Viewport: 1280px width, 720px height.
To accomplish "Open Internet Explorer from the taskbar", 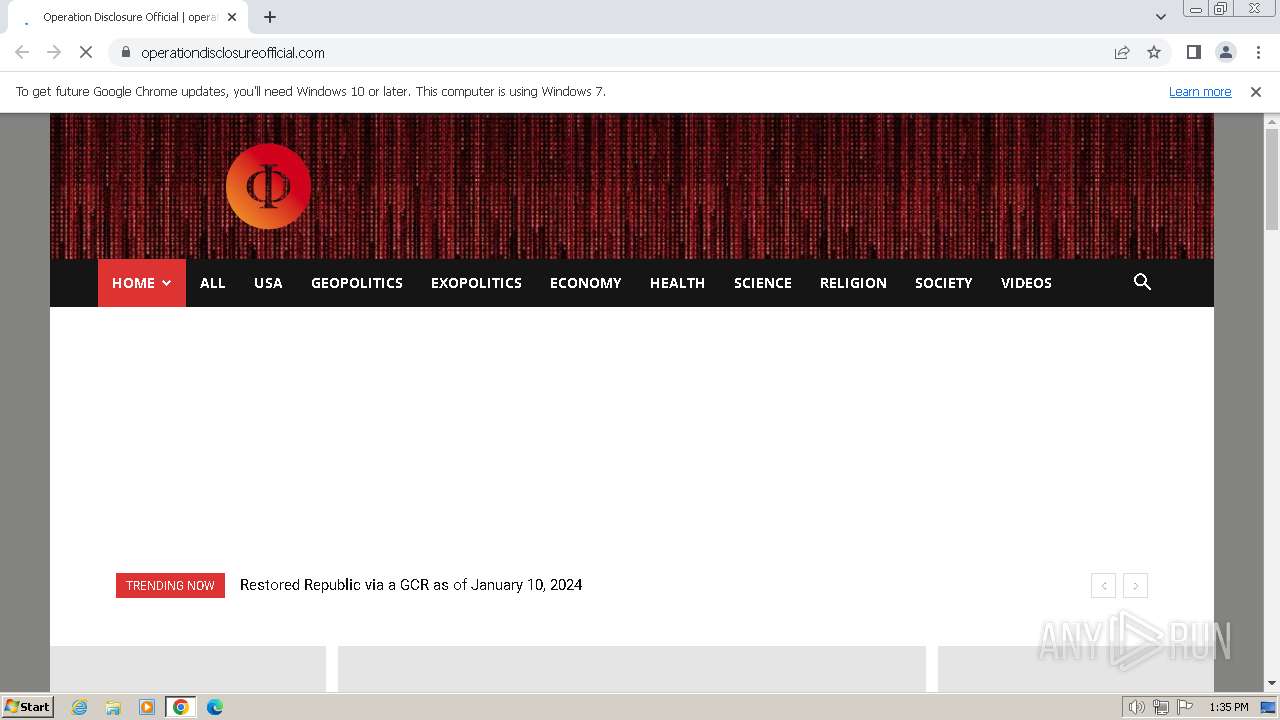I will point(80,707).
